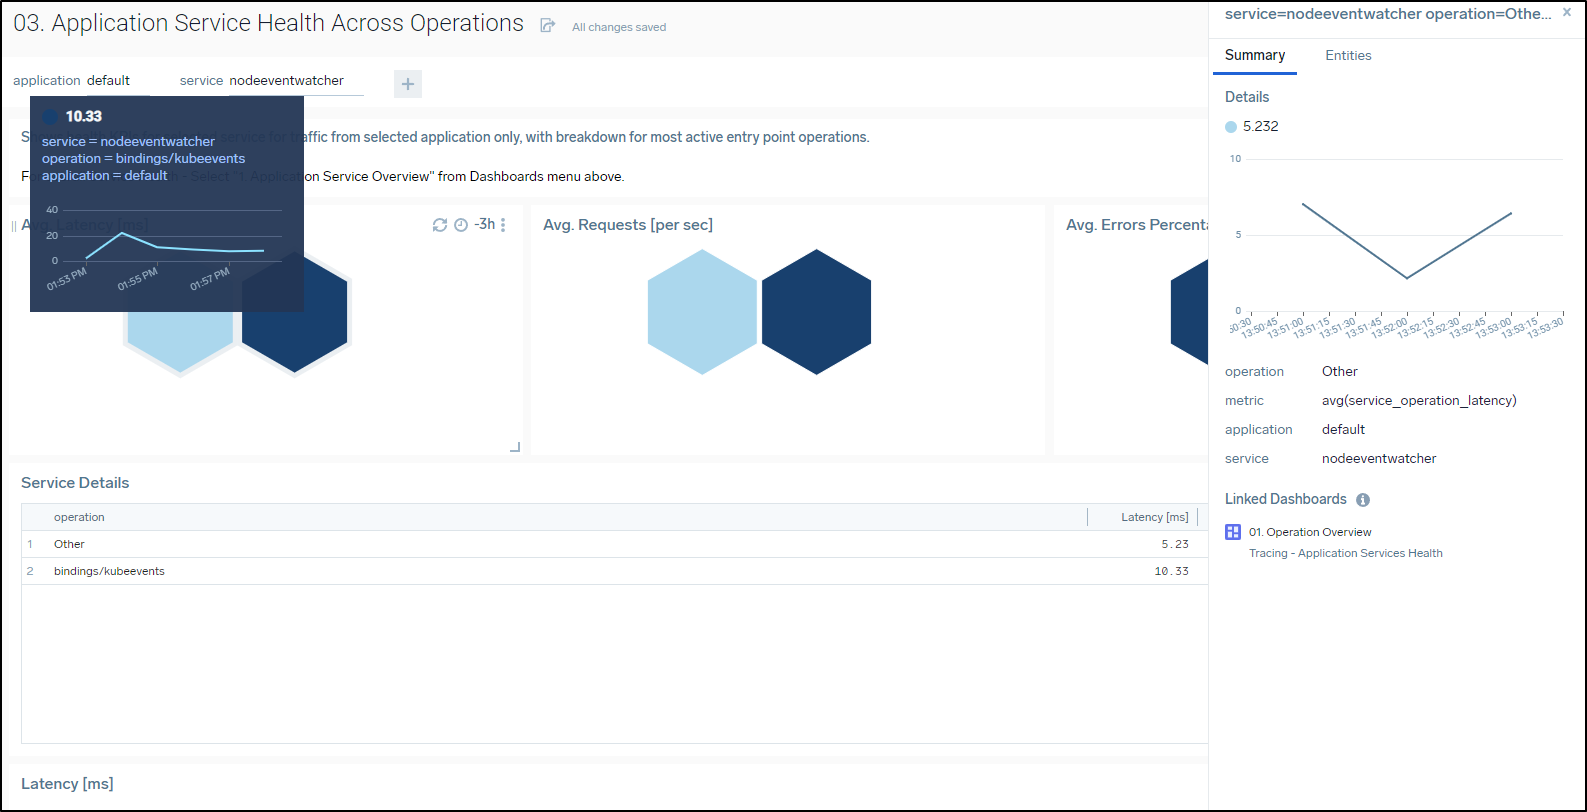Viewport: 1587px width, 812px height.
Task: Add a new filter with the plus button
Action: click(408, 84)
